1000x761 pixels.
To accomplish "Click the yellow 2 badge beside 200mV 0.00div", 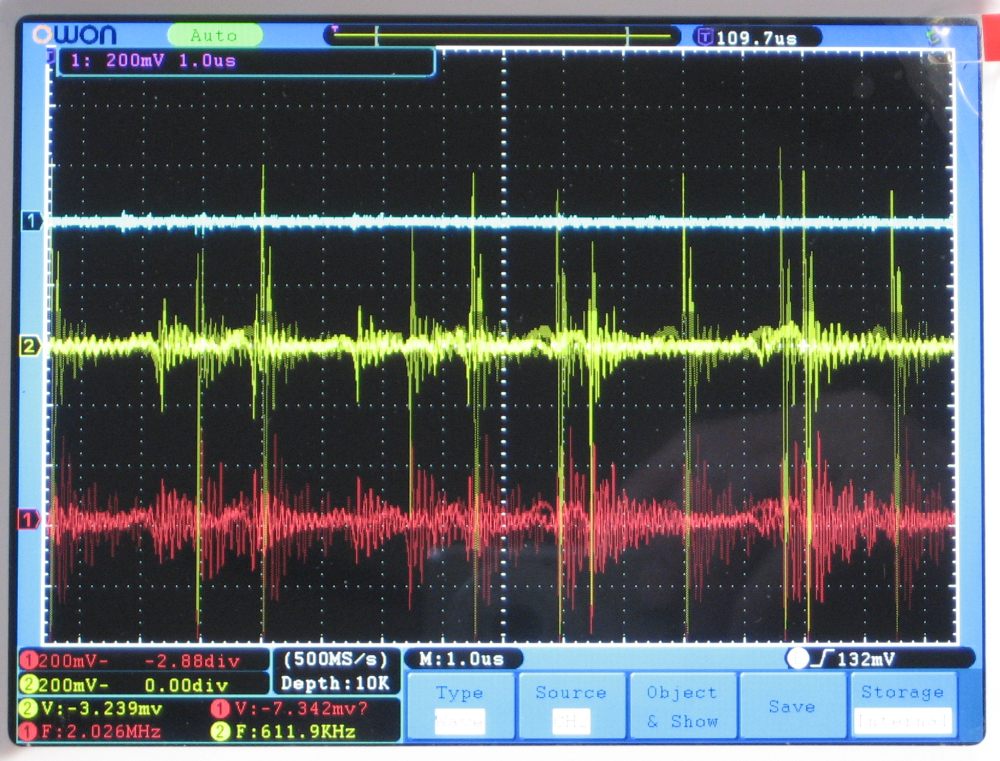I will pyautogui.click(x=29, y=685).
